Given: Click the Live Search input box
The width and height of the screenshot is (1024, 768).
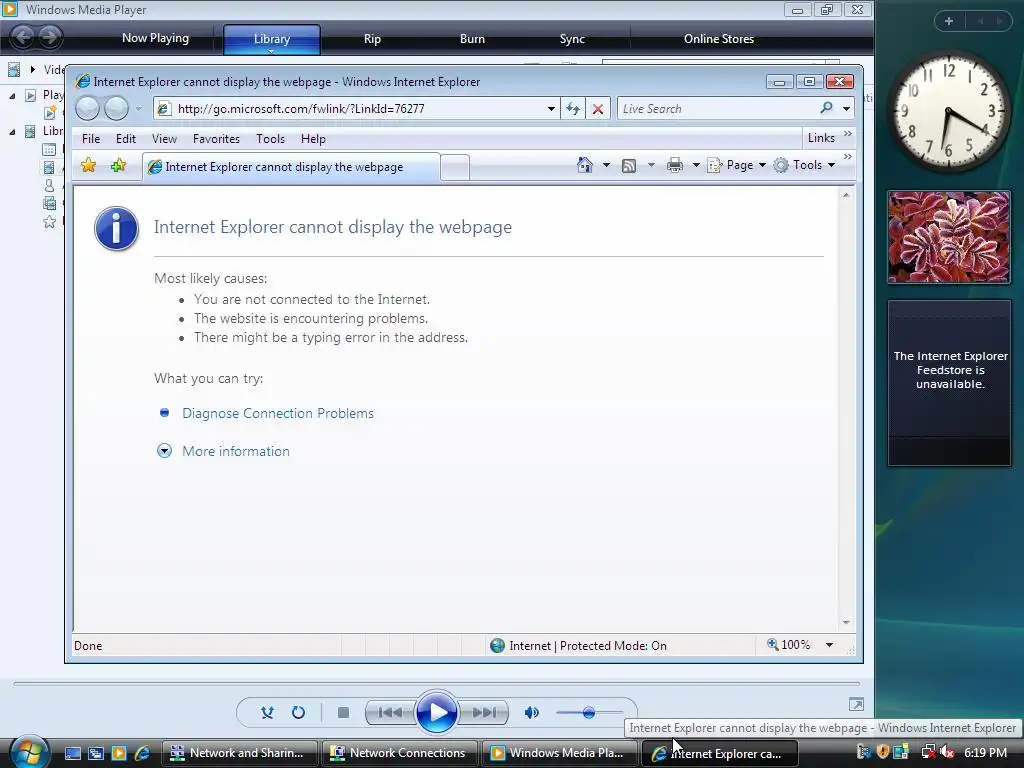Looking at the screenshot, I should point(716,108).
